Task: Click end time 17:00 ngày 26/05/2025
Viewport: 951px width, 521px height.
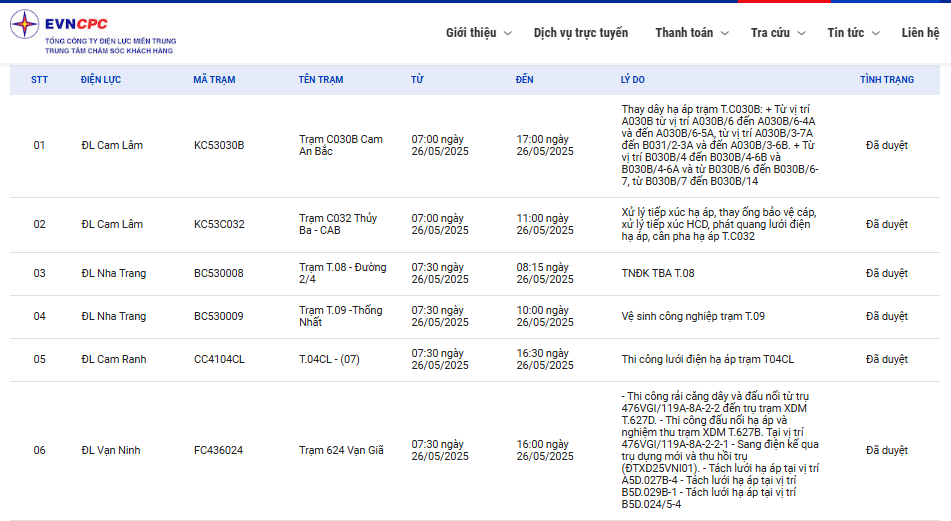Action: [545, 145]
